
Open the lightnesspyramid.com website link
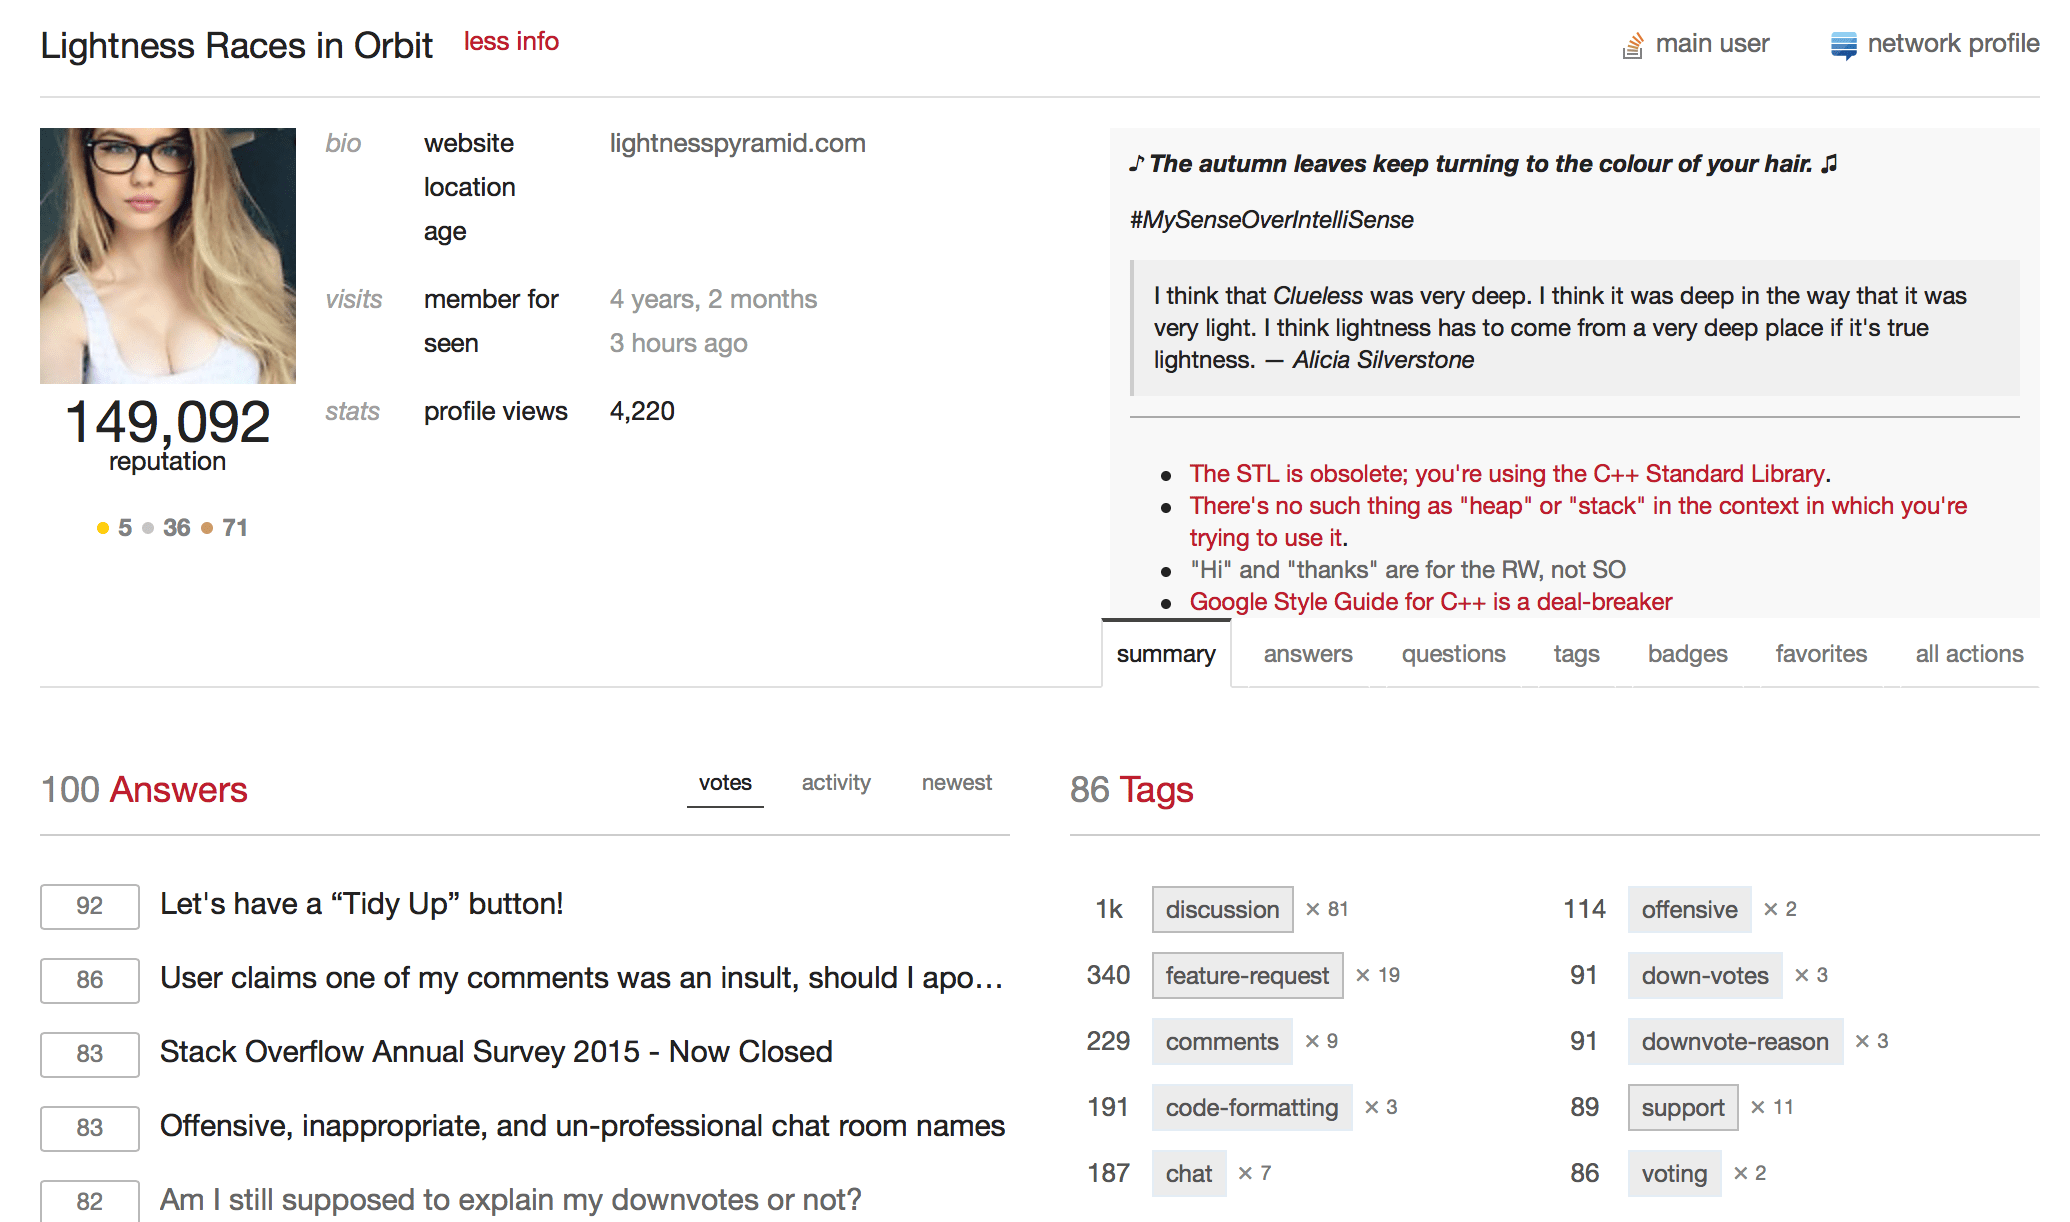[738, 143]
